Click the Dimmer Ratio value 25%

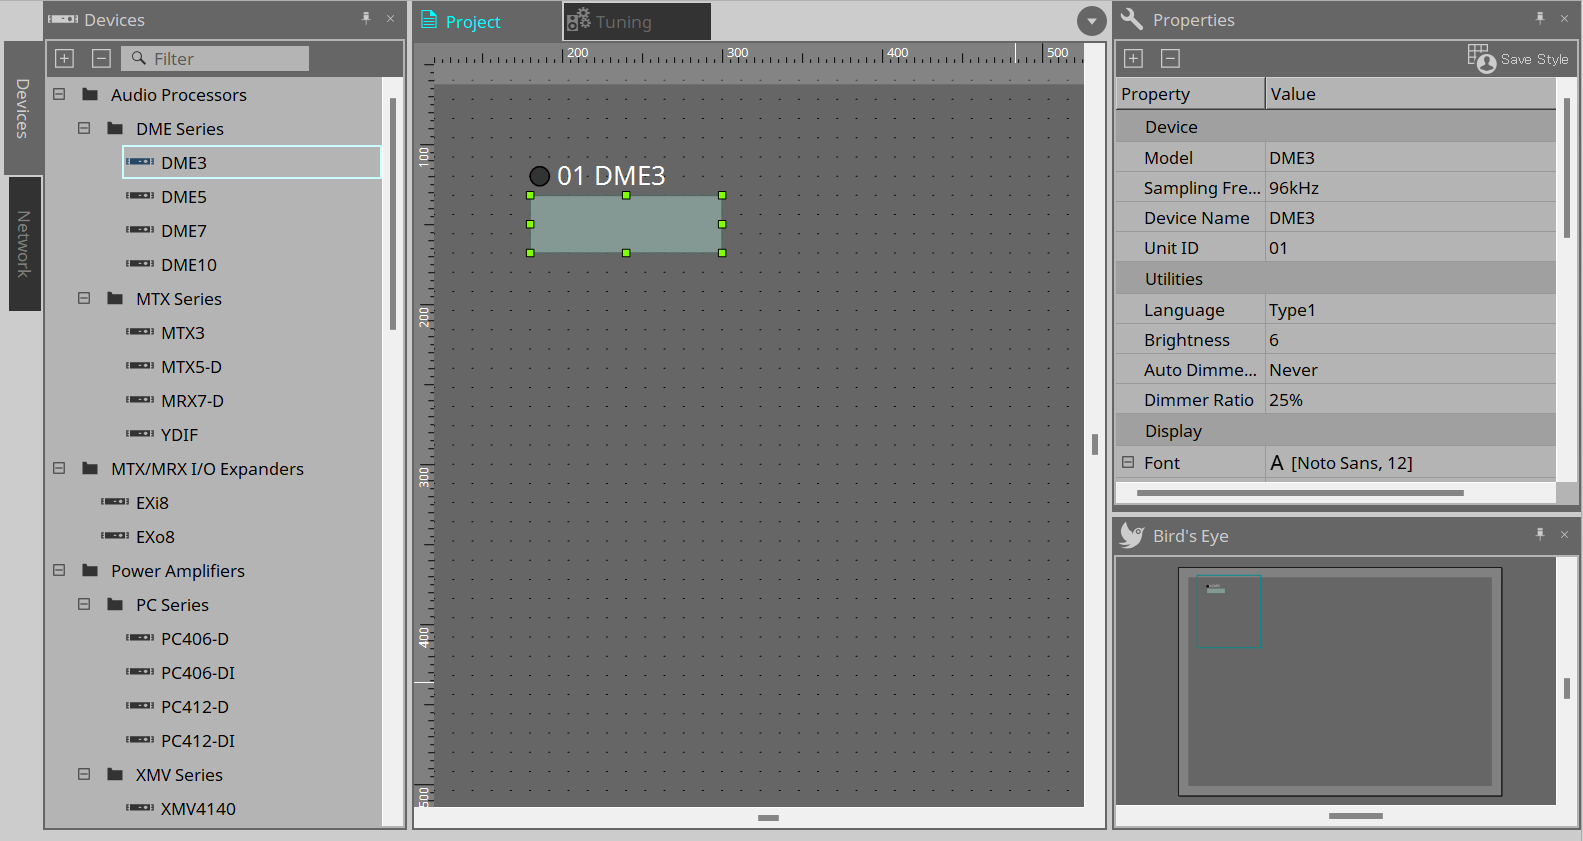[x=1410, y=400]
